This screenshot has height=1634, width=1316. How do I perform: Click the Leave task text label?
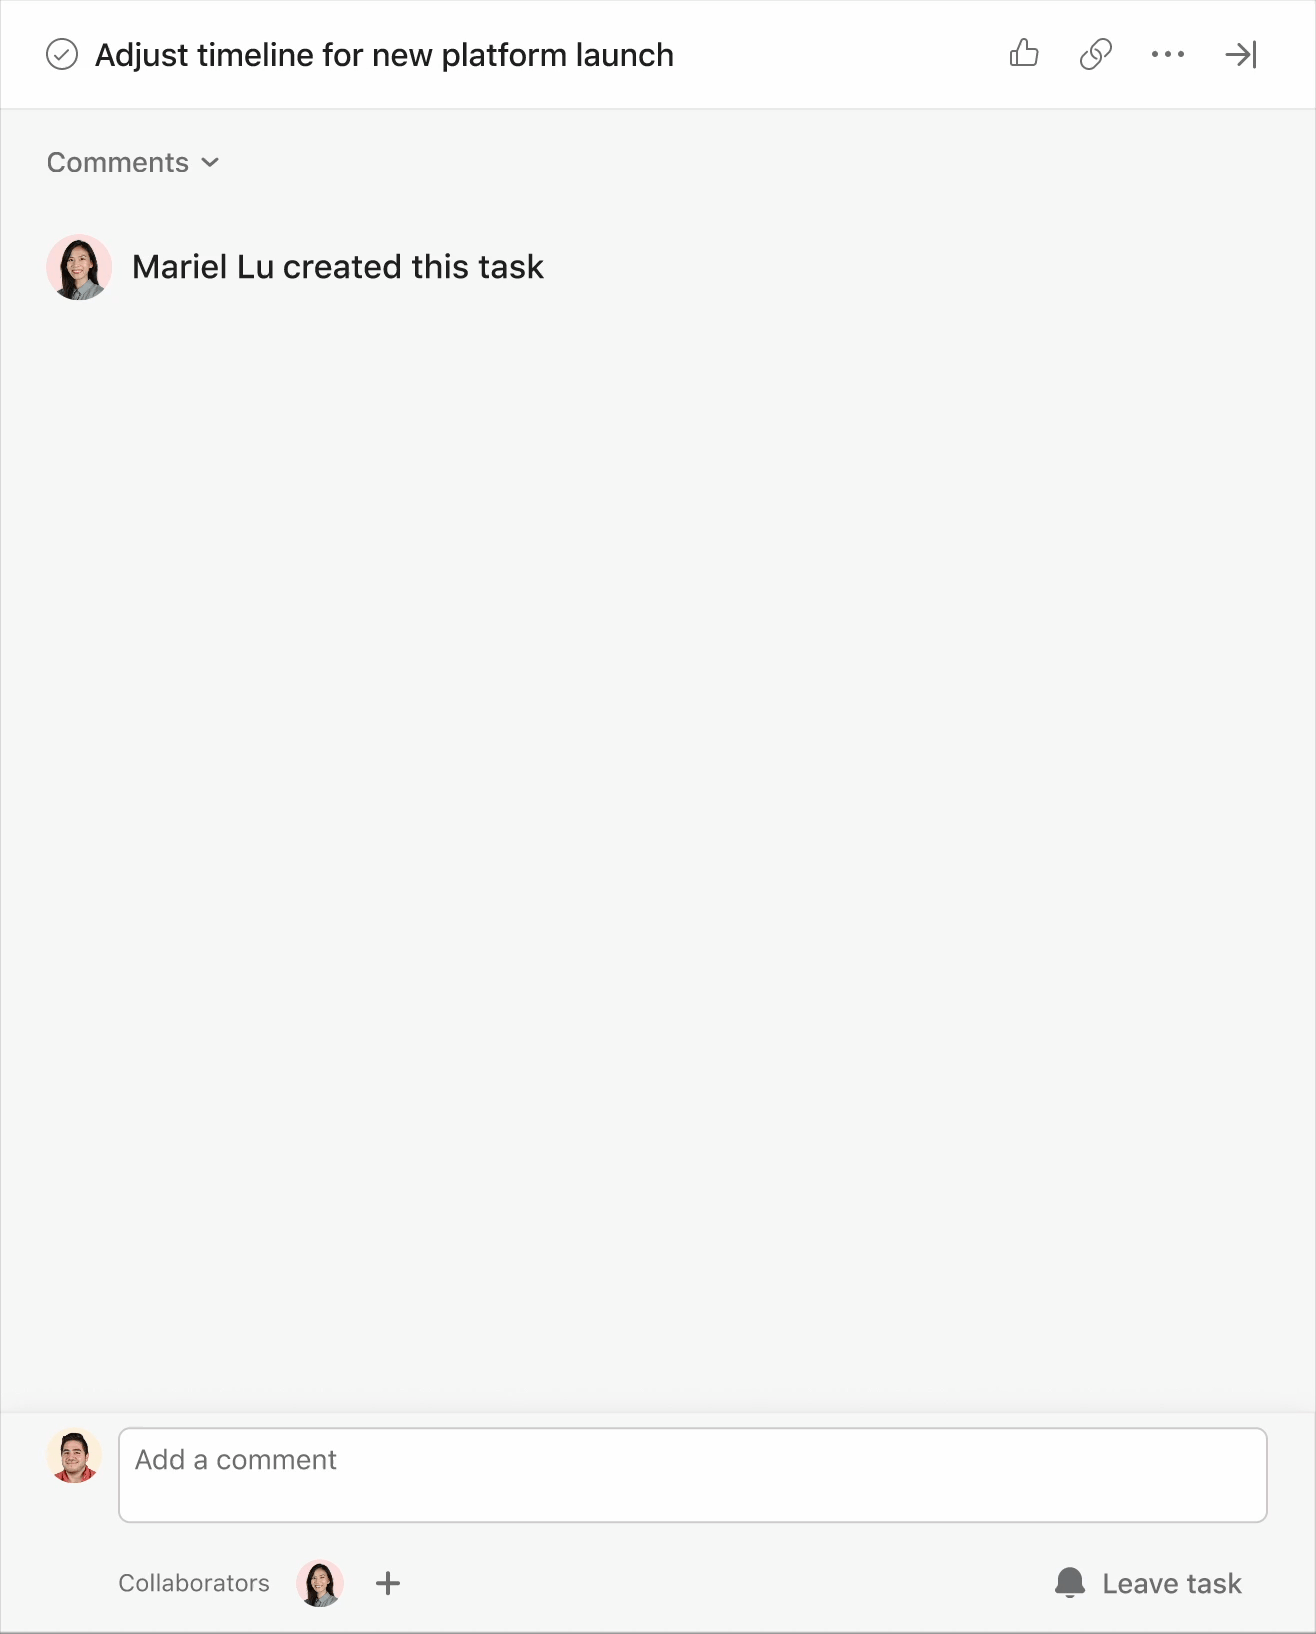(x=1172, y=1584)
